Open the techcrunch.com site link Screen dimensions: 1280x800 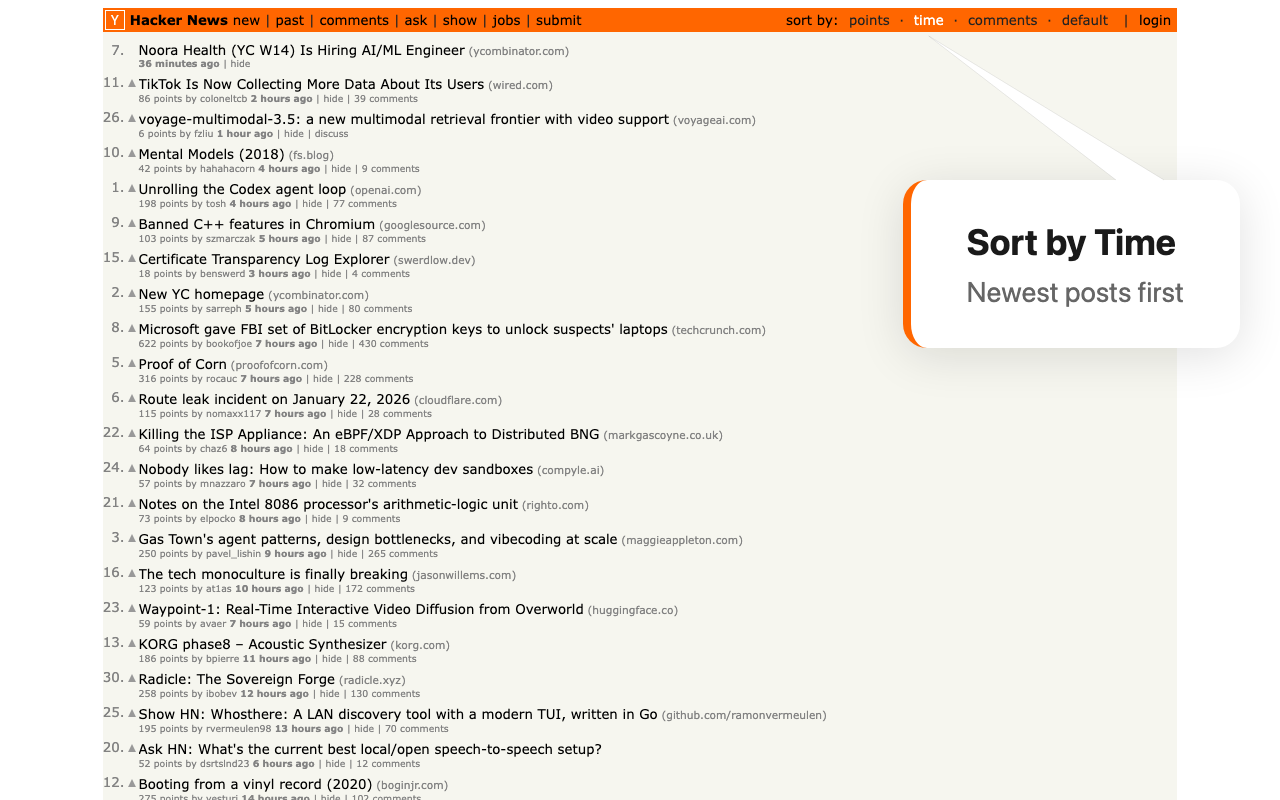[719, 331]
